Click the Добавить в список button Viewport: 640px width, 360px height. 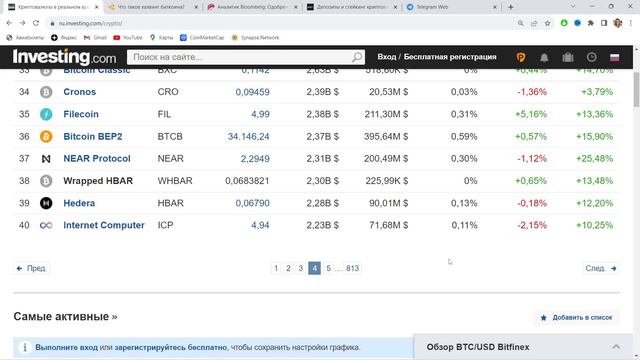point(576,318)
